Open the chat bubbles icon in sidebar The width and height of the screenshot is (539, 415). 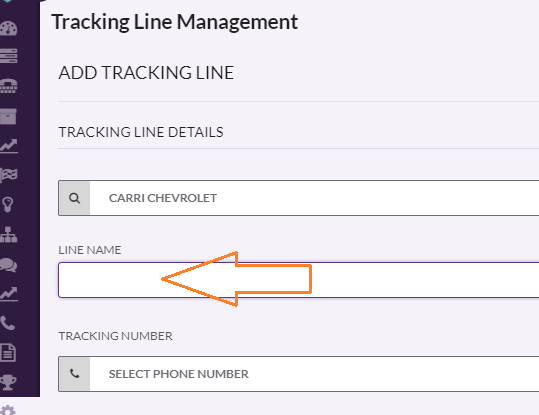coord(8,265)
